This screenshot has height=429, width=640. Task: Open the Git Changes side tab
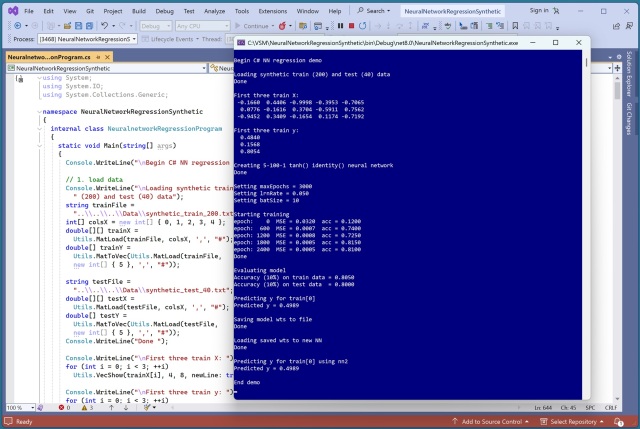[x=629, y=119]
